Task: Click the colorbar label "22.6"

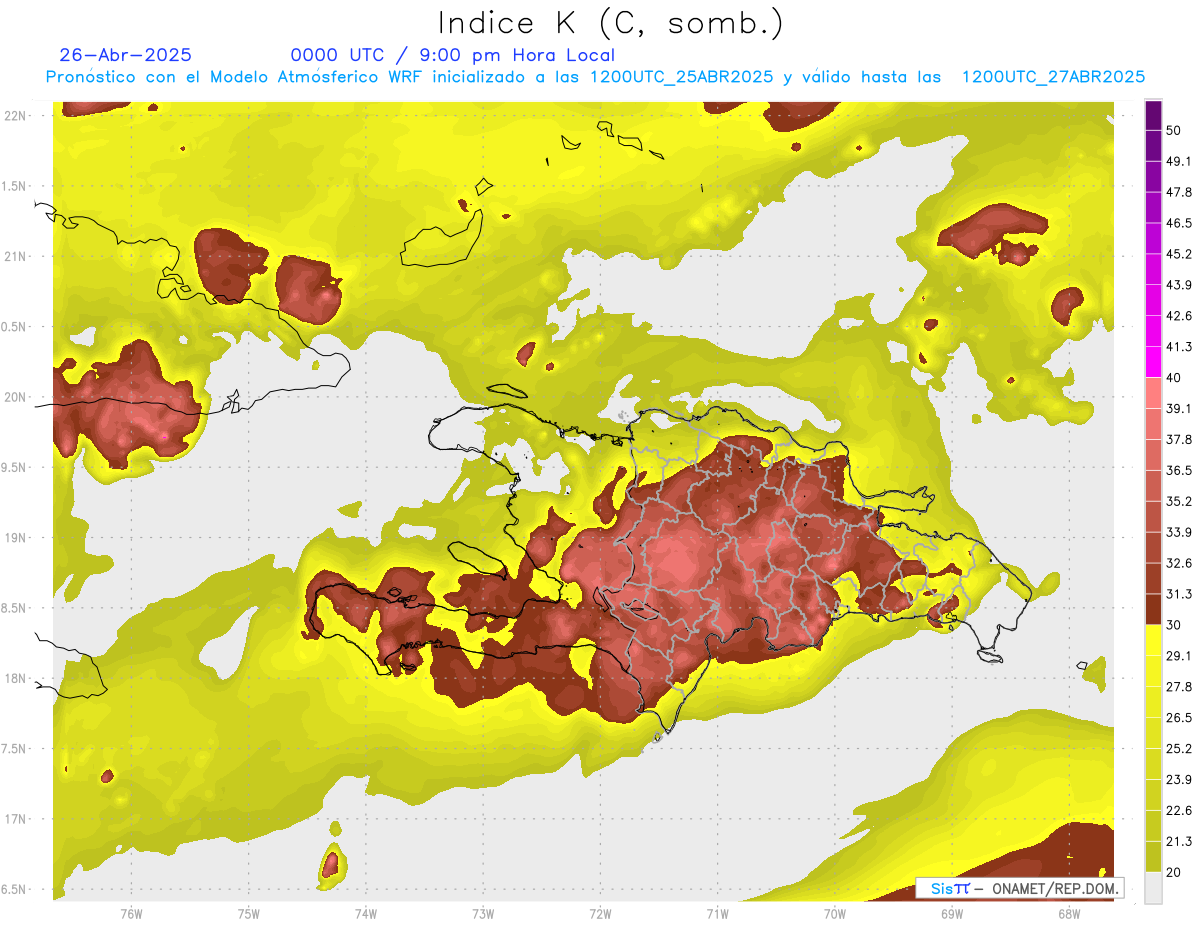Action: pos(1179,811)
